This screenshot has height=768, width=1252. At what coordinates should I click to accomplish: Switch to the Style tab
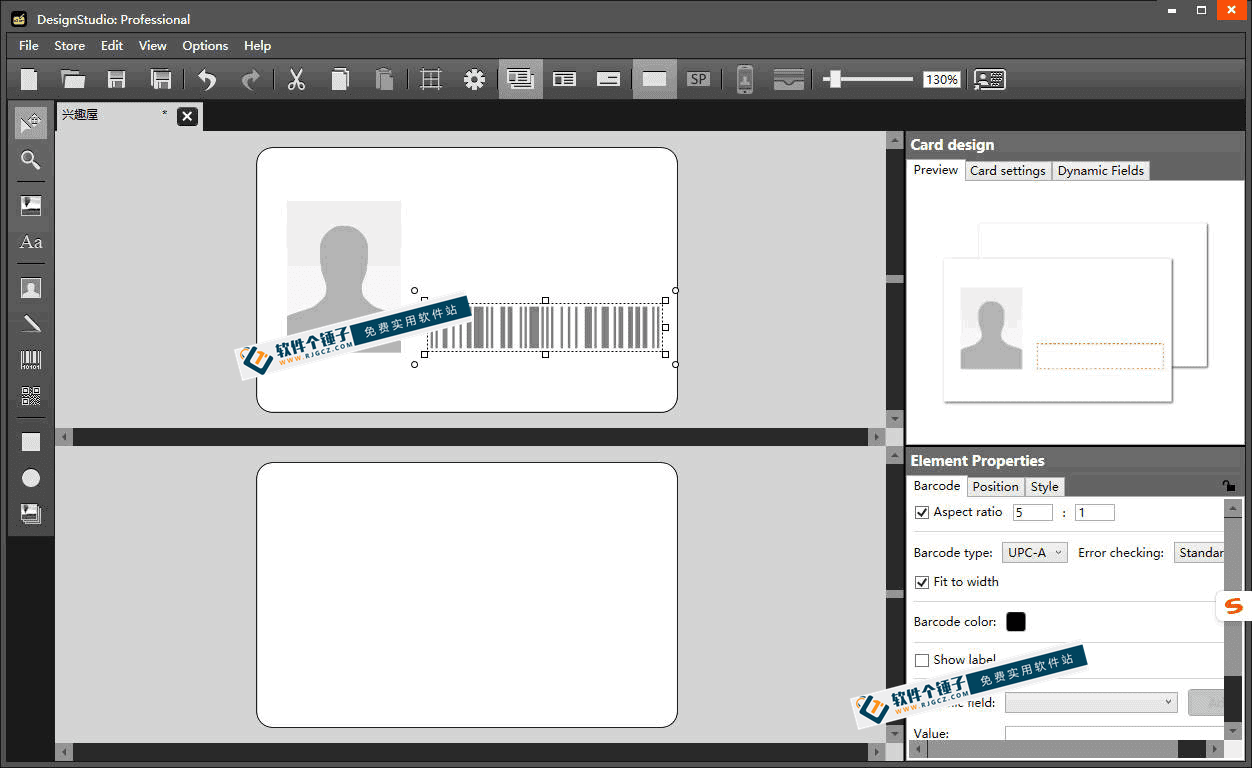(x=1044, y=486)
